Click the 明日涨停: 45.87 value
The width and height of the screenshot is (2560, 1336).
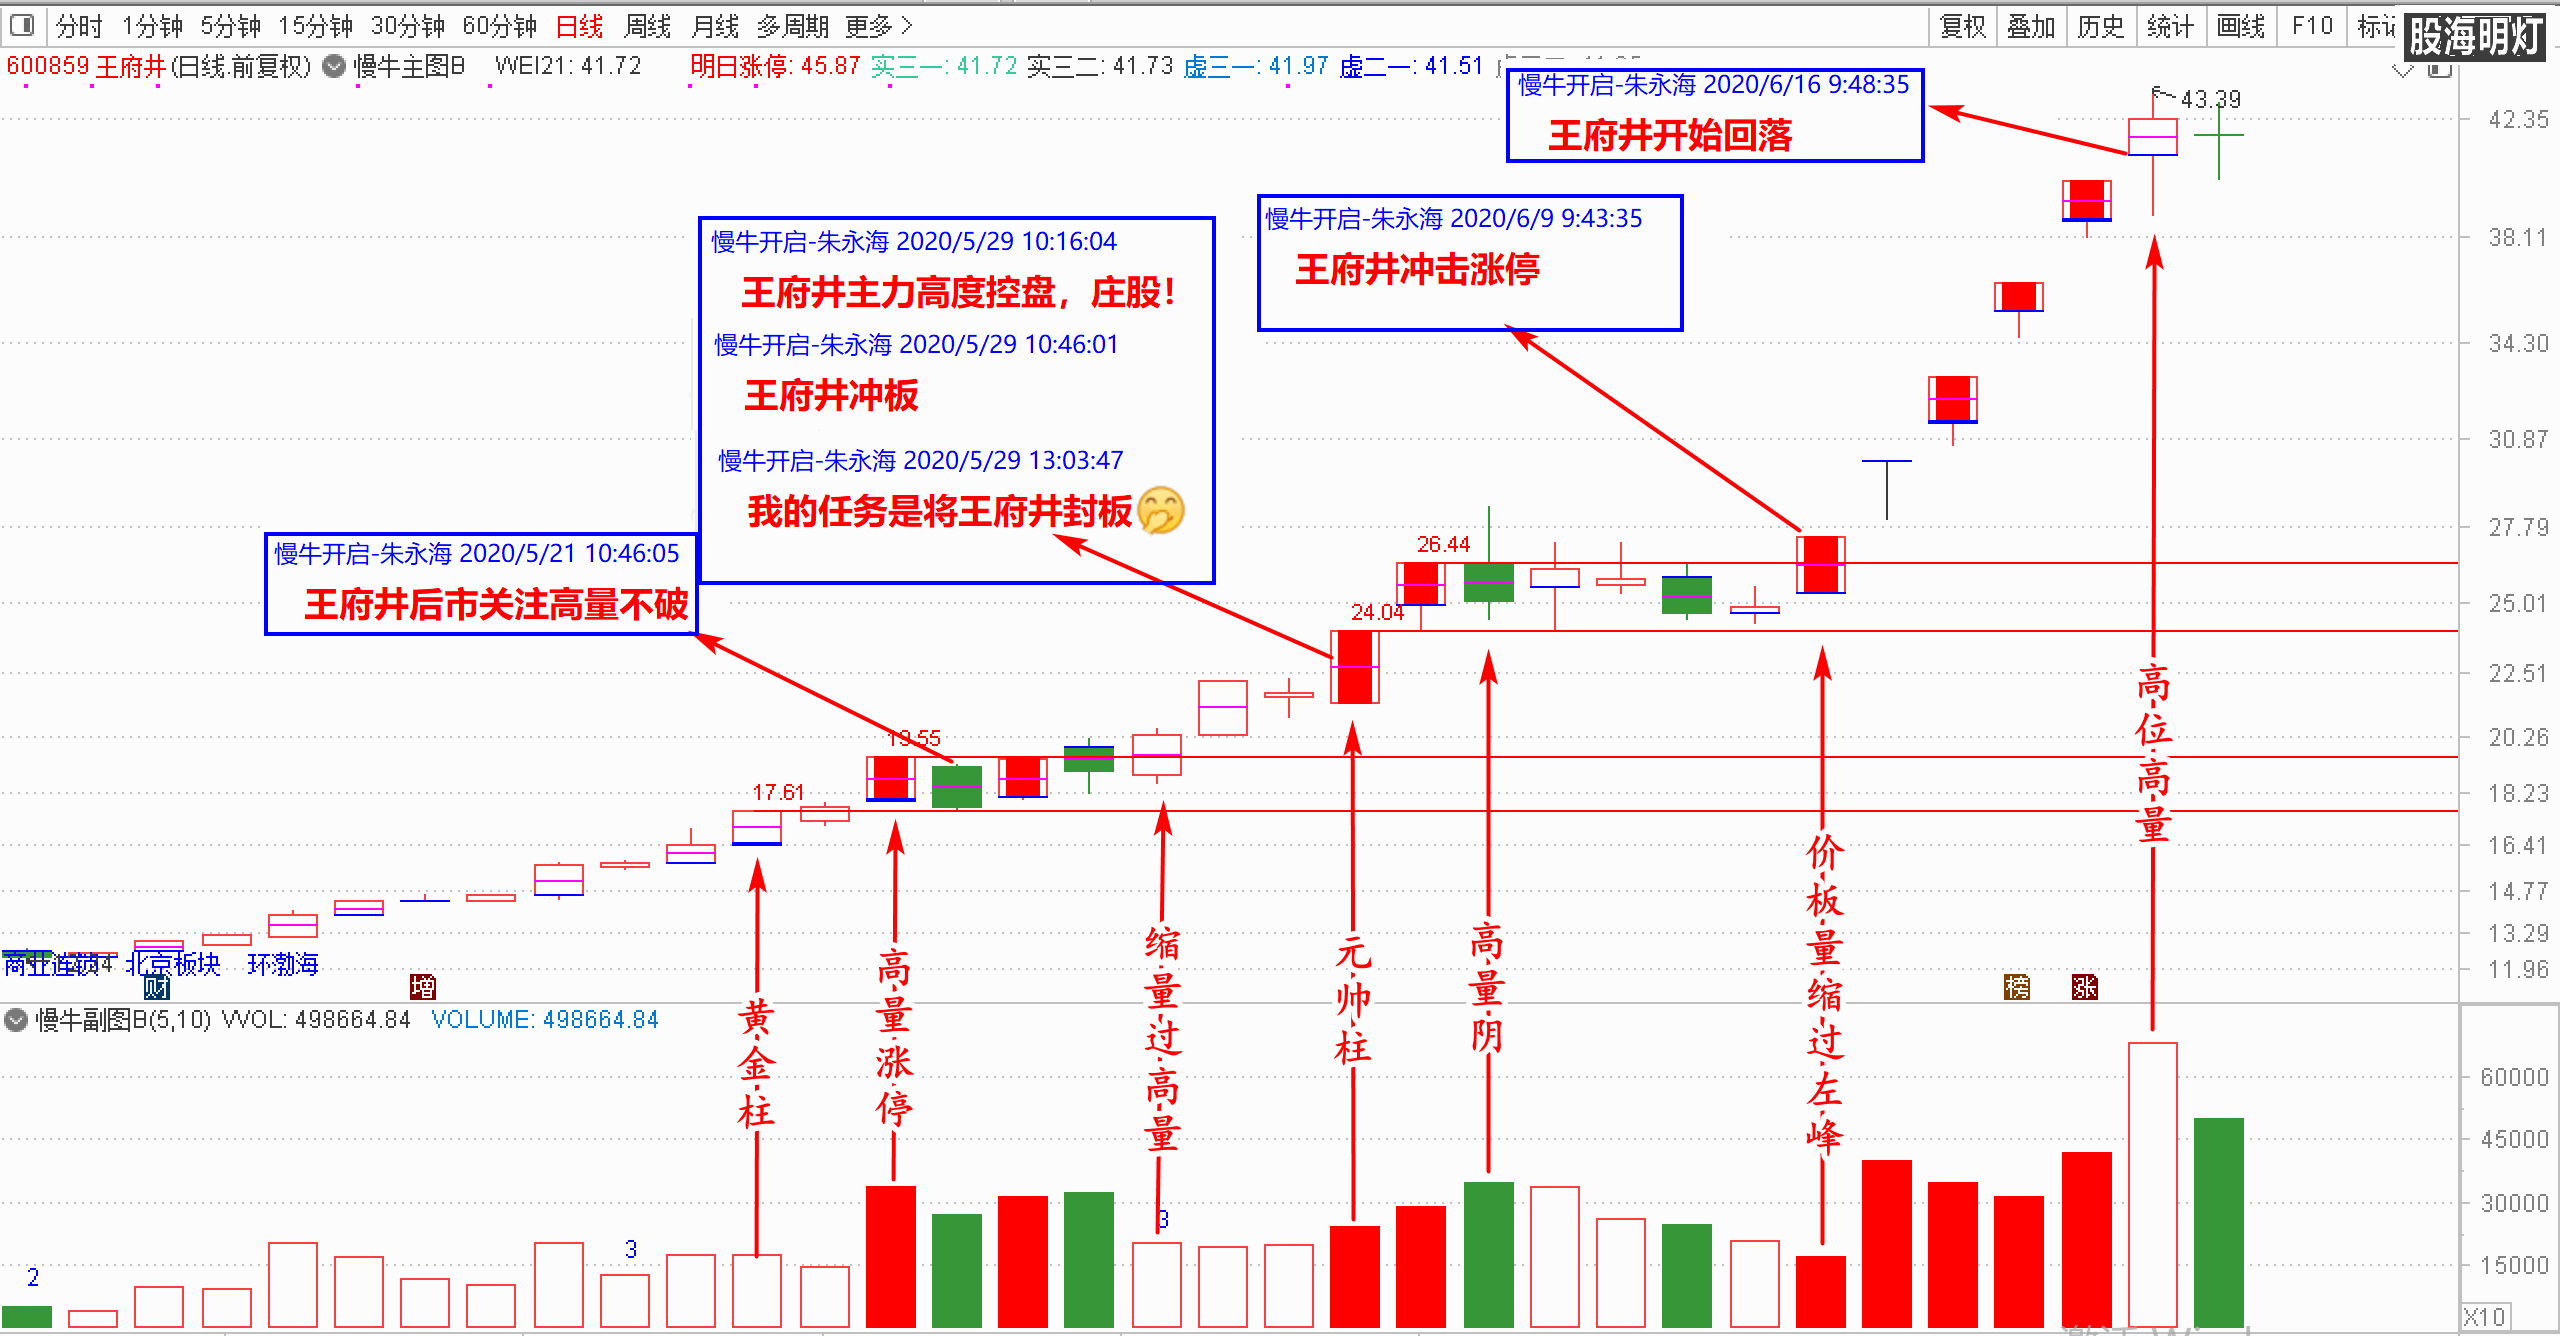point(775,66)
